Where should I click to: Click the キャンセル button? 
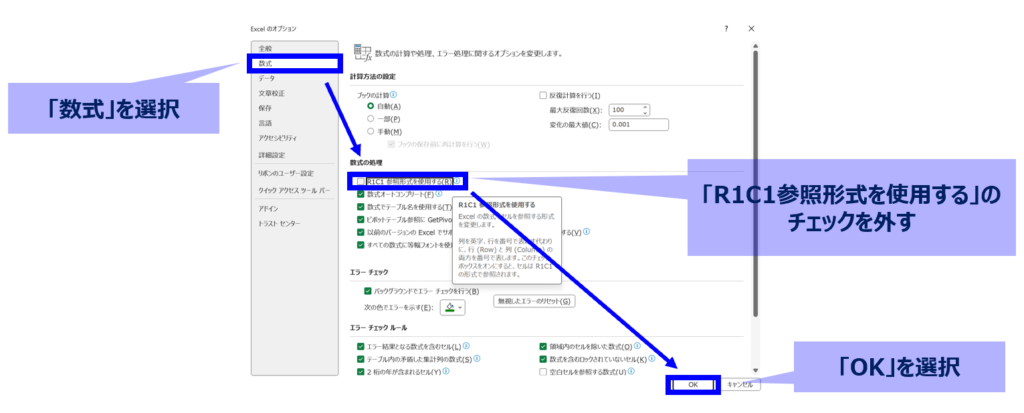point(740,385)
